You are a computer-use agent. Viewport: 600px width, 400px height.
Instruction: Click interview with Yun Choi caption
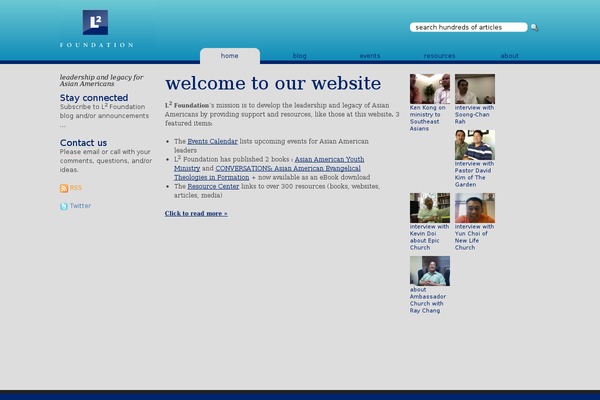474,237
